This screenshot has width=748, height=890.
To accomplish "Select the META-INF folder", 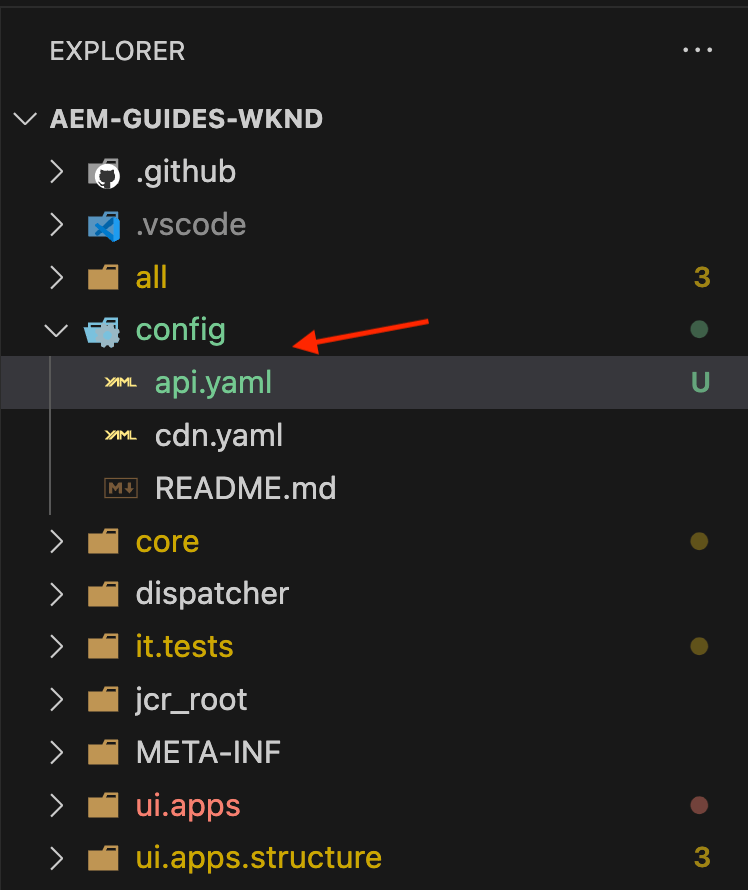I will click(374, 752).
